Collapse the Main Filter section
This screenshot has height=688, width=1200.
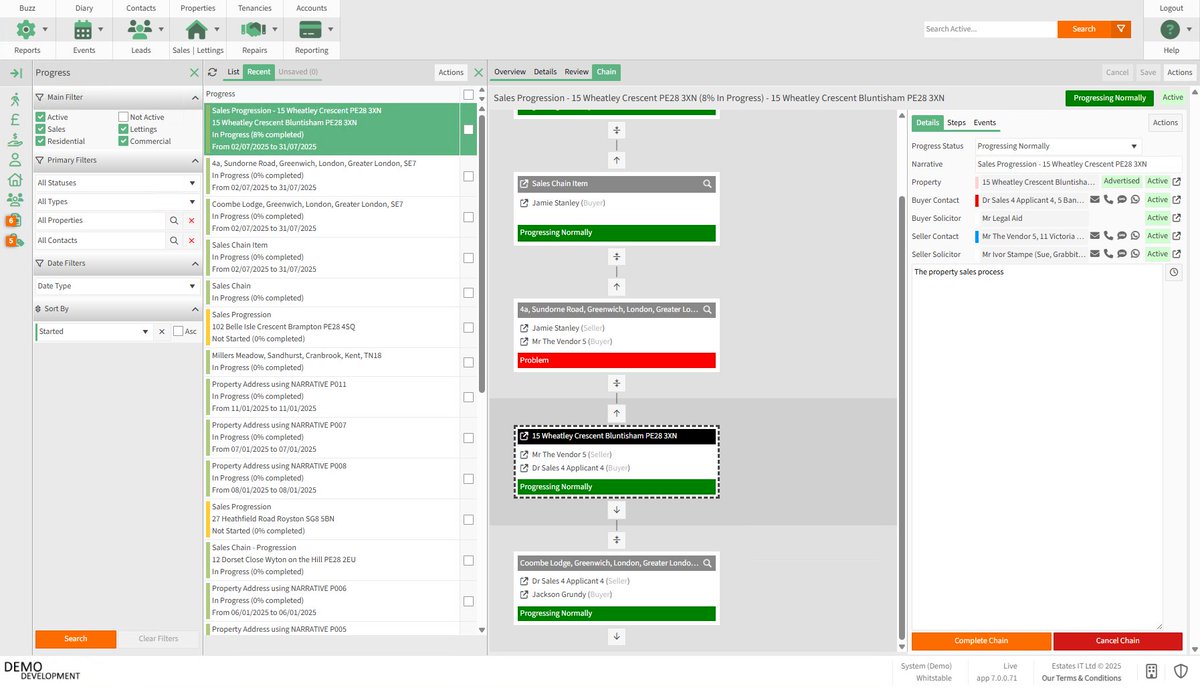pyautogui.click(x=194, y=97)
